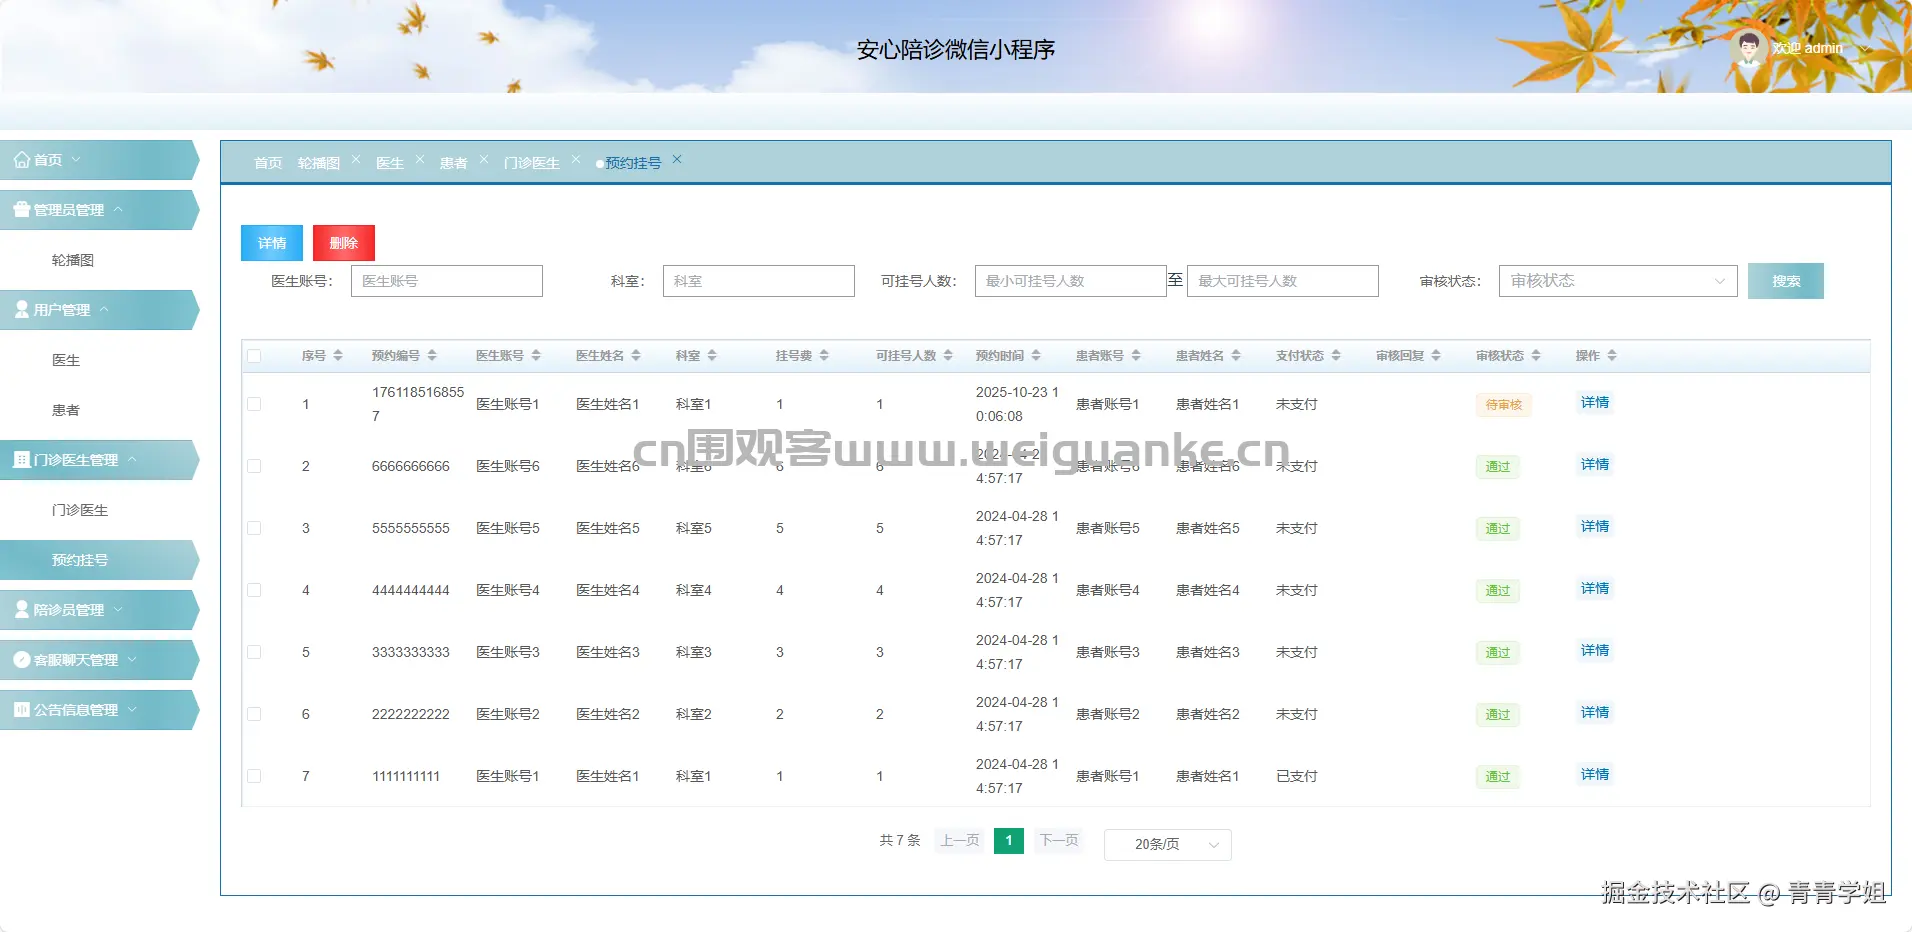The height and width of the screenshot is (932, 1912).
Task: Collapse the 用户管理 sidebar section
Action: coord(104,310)
